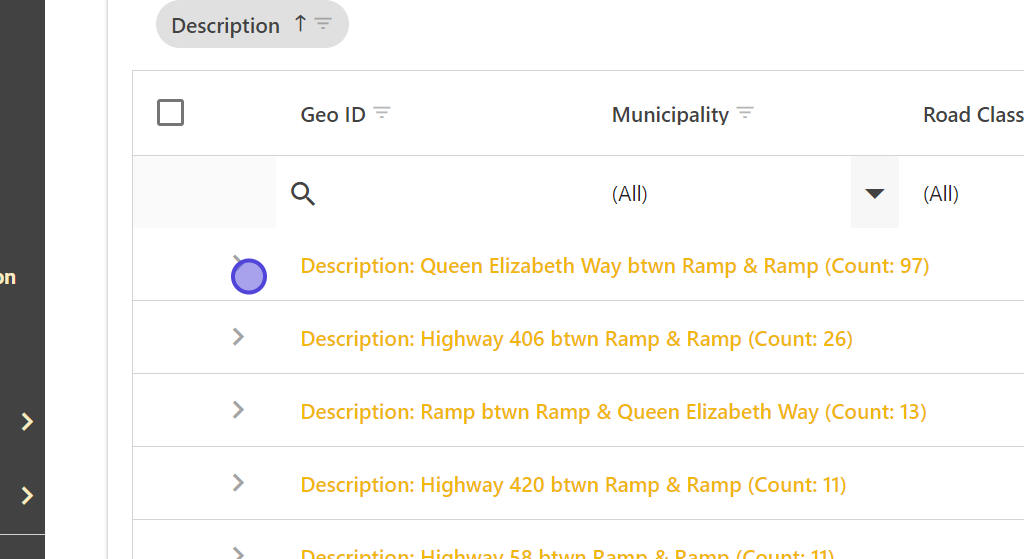The image size is (1024, 559).
Task: Click the filter icon on the Description chip
Action: (323, 24)
